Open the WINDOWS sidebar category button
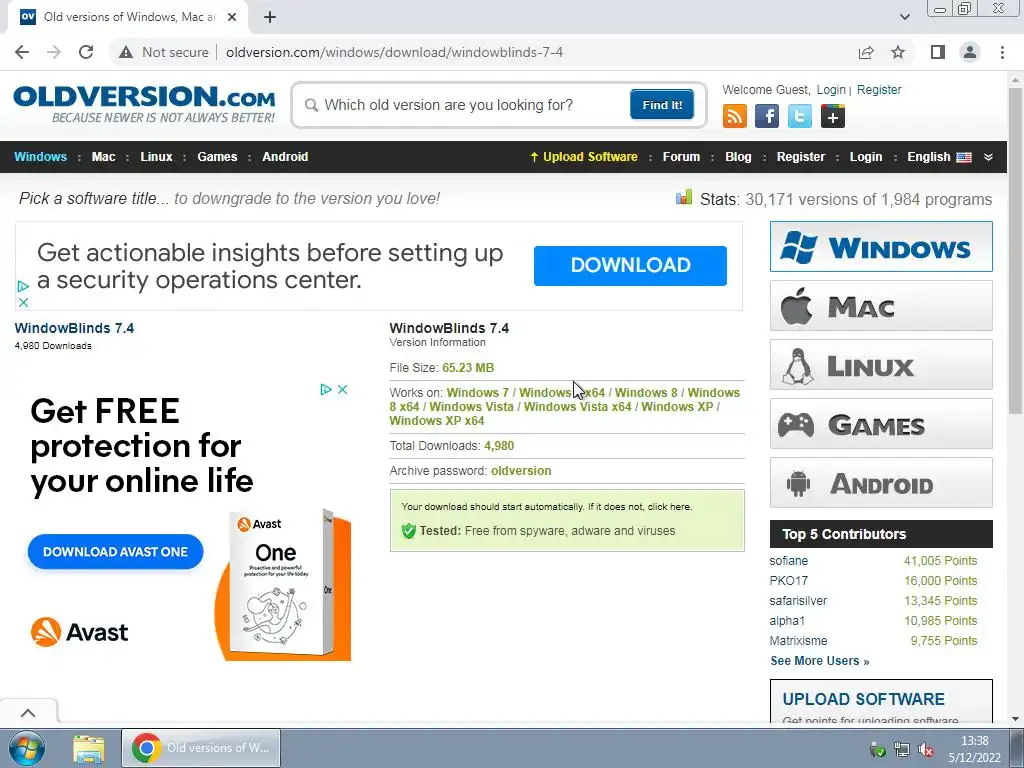The width and height of the screenshot is (1024, 768). click(881, 247)
